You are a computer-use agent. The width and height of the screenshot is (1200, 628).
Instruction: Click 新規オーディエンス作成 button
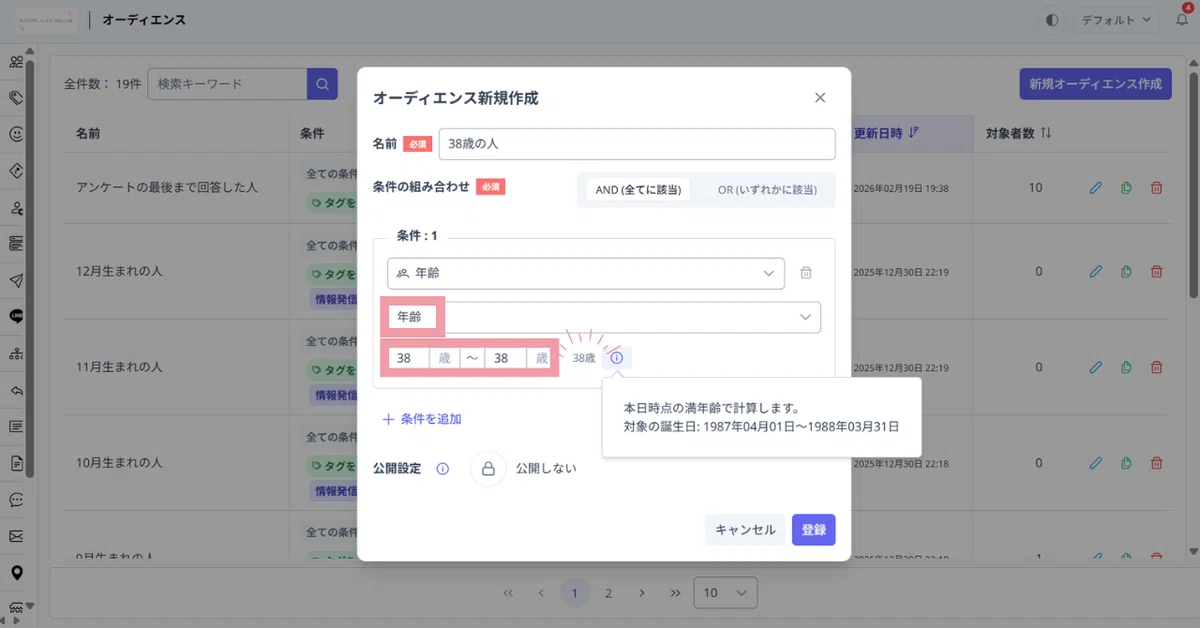1095,84
